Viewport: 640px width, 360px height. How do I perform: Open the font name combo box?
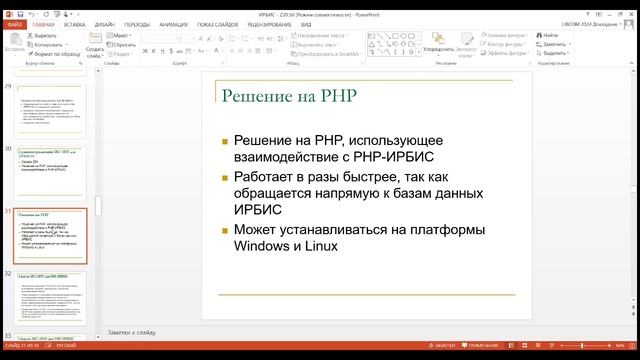pos(161,39)
